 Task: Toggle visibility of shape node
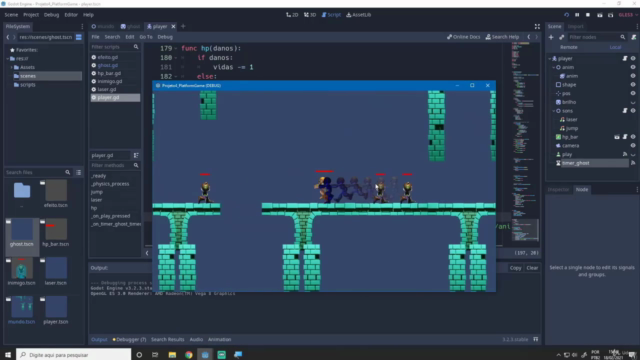633,84
